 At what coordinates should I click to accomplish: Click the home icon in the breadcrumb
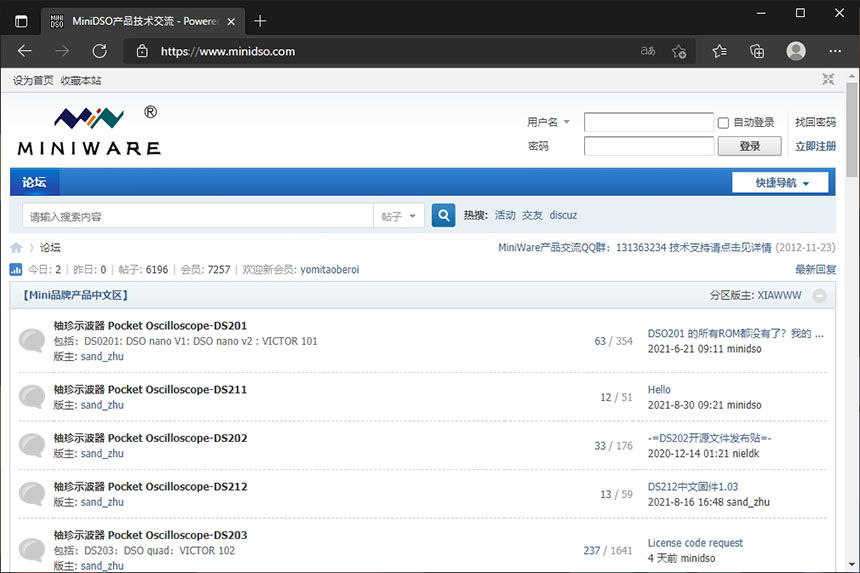coord(16,248)
